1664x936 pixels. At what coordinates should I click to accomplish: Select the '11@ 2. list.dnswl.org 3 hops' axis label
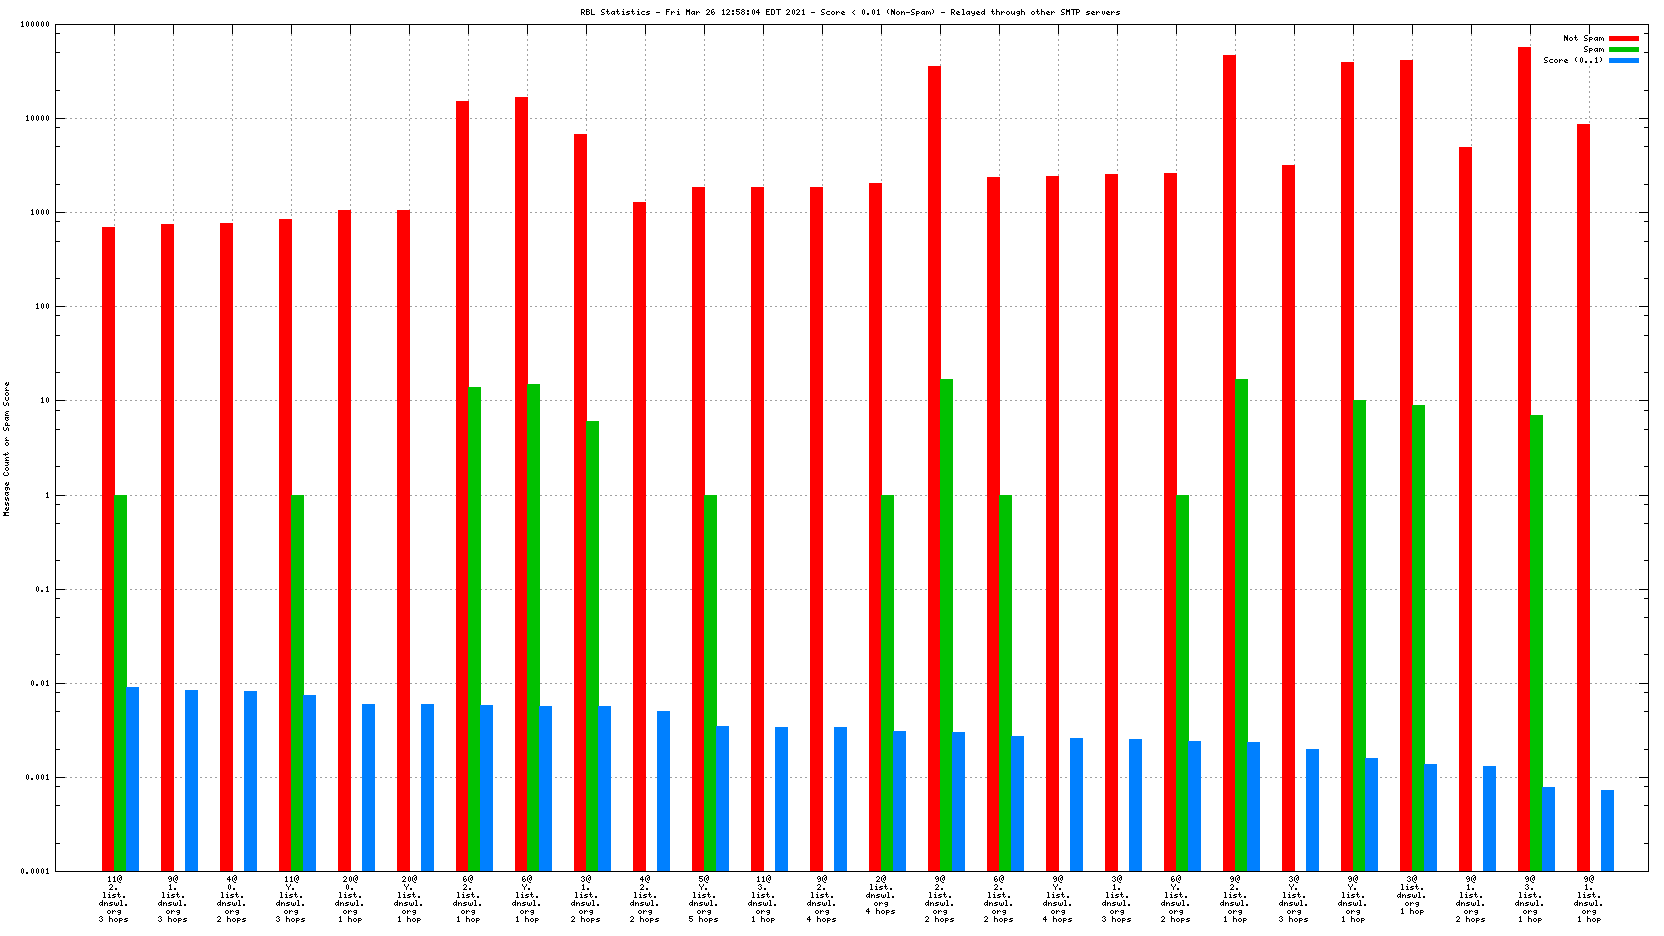pos(114,898)
